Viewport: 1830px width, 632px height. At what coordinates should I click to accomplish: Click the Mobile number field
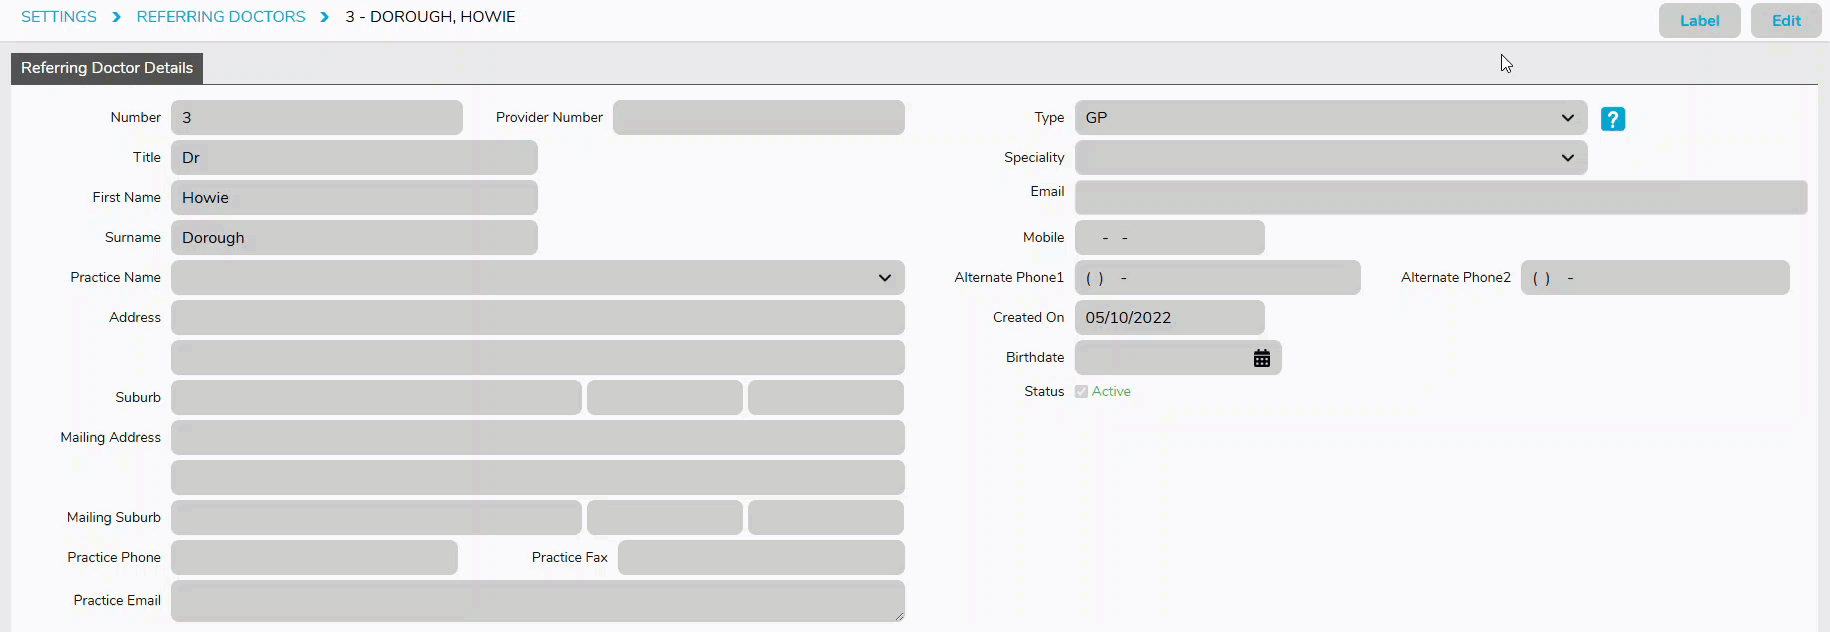click(1169, 238)
